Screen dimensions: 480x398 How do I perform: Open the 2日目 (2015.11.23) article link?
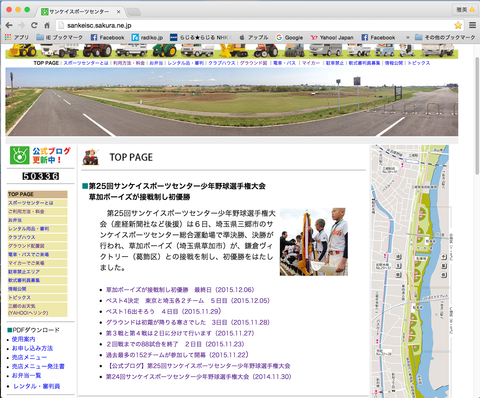[175, 344]
